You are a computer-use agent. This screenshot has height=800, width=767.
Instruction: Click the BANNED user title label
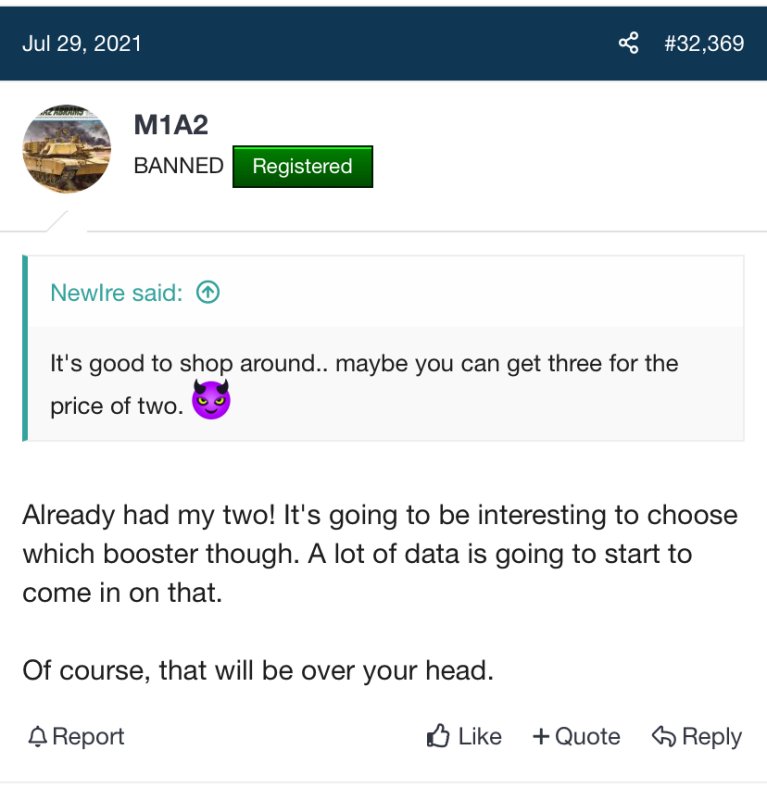click(178, 166)
